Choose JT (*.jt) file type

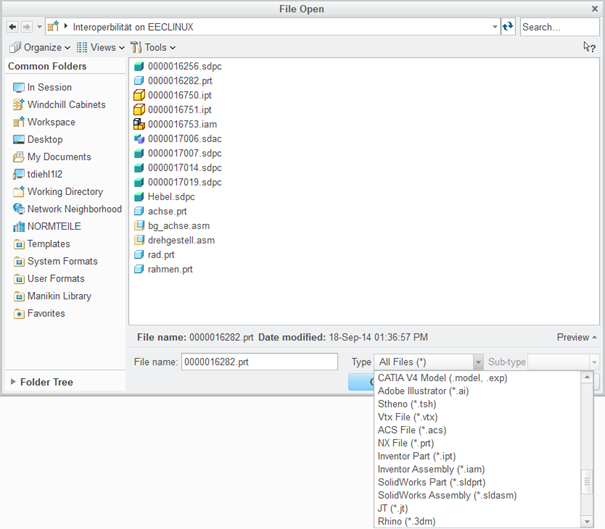(393, 509)
